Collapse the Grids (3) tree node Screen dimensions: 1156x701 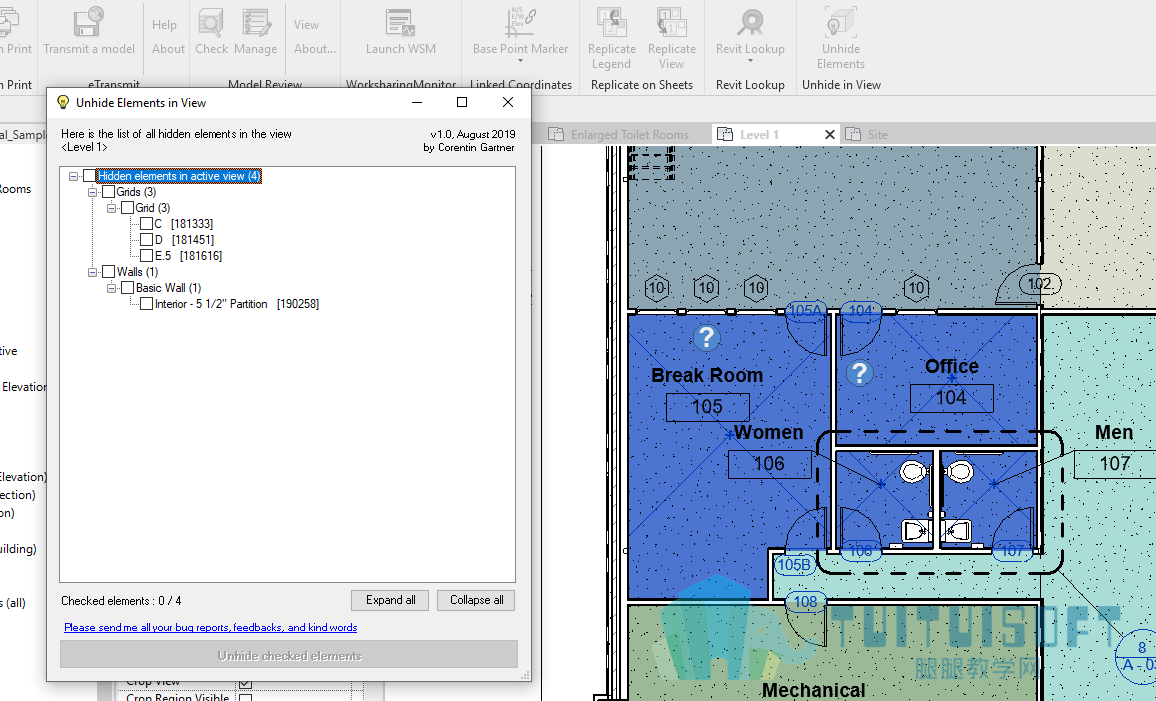tap(93, 192)
